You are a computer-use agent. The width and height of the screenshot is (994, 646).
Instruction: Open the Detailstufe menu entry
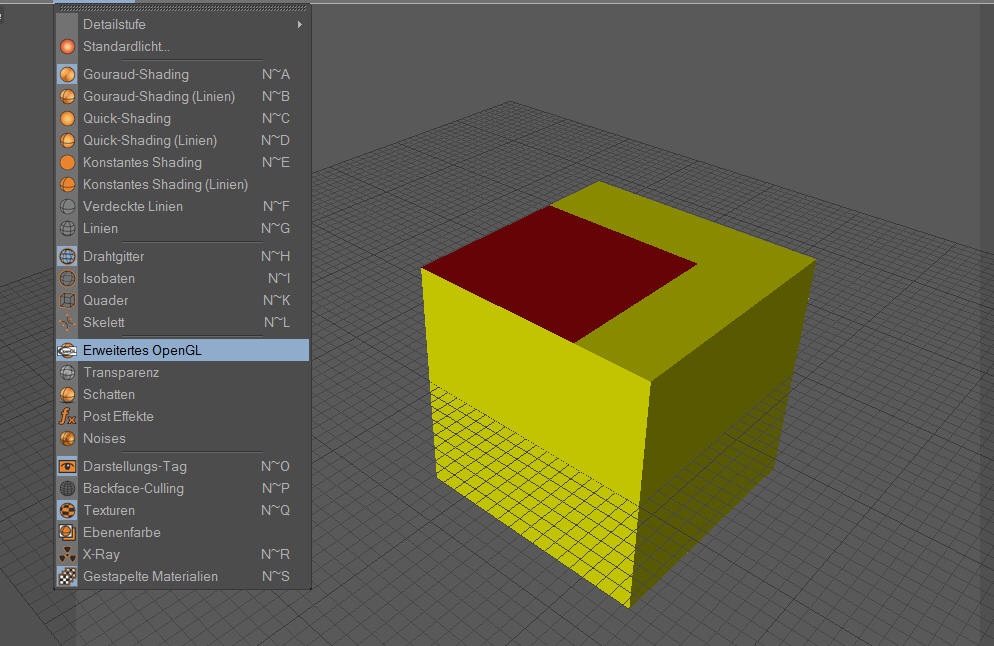pyautogui.click(x=183, y=25)
